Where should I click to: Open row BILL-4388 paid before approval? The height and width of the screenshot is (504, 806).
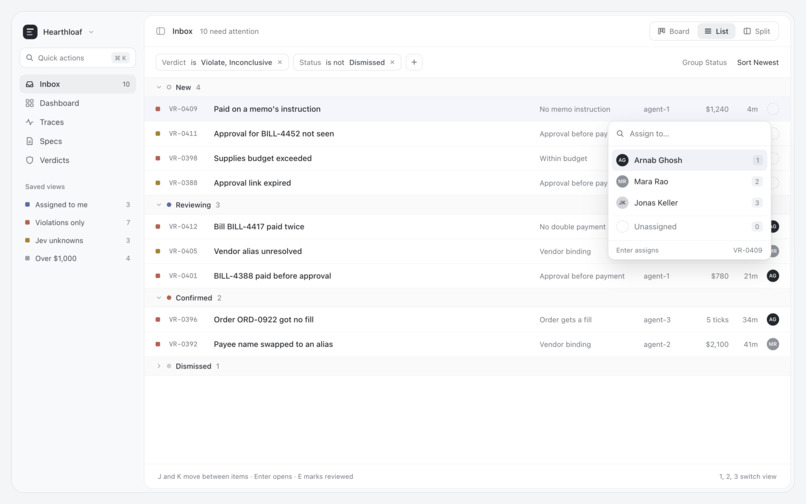point(467,276)
